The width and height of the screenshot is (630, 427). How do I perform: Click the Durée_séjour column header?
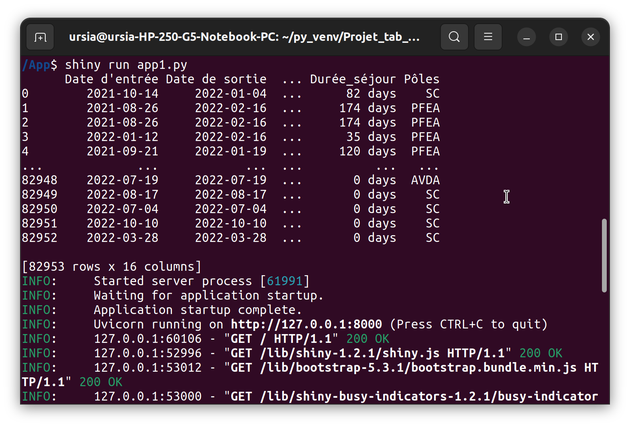point(353,79)
